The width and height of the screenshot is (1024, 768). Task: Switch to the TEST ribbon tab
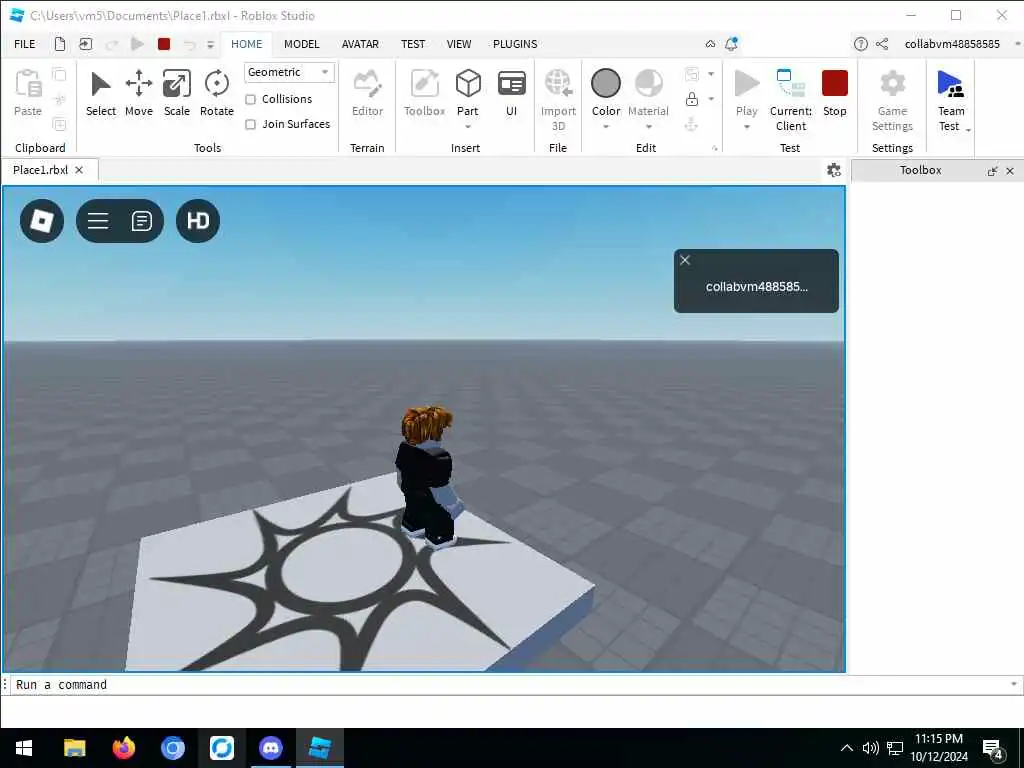[413, 44]
